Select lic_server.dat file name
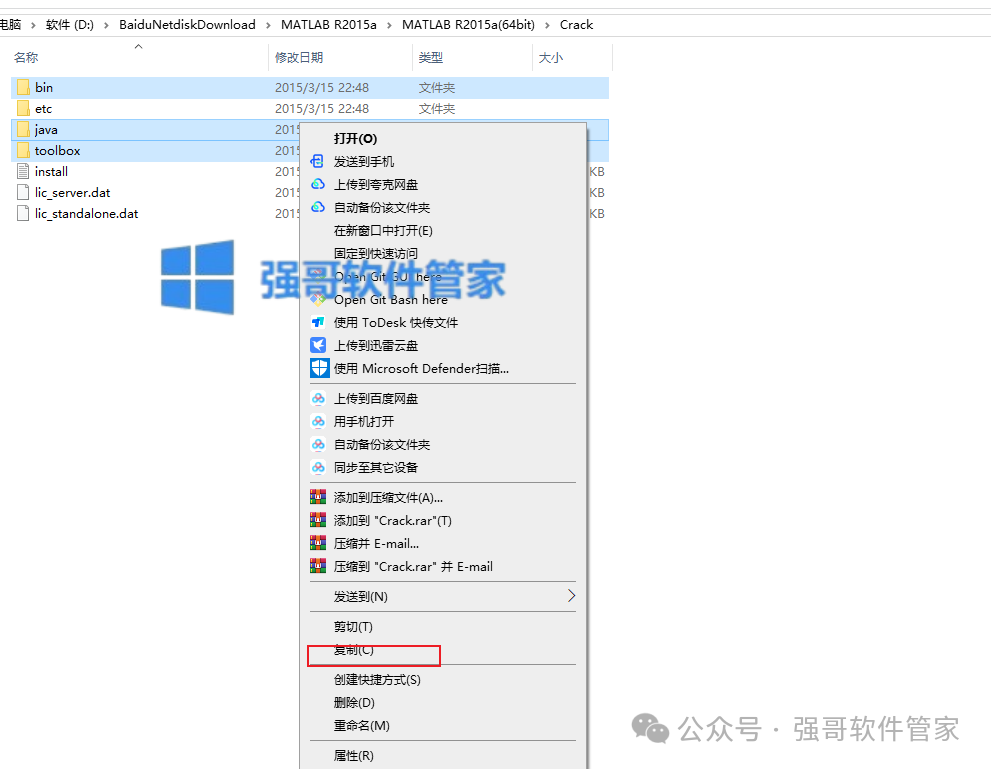Screen dimensions: 991x769 (x=73, y=192)
